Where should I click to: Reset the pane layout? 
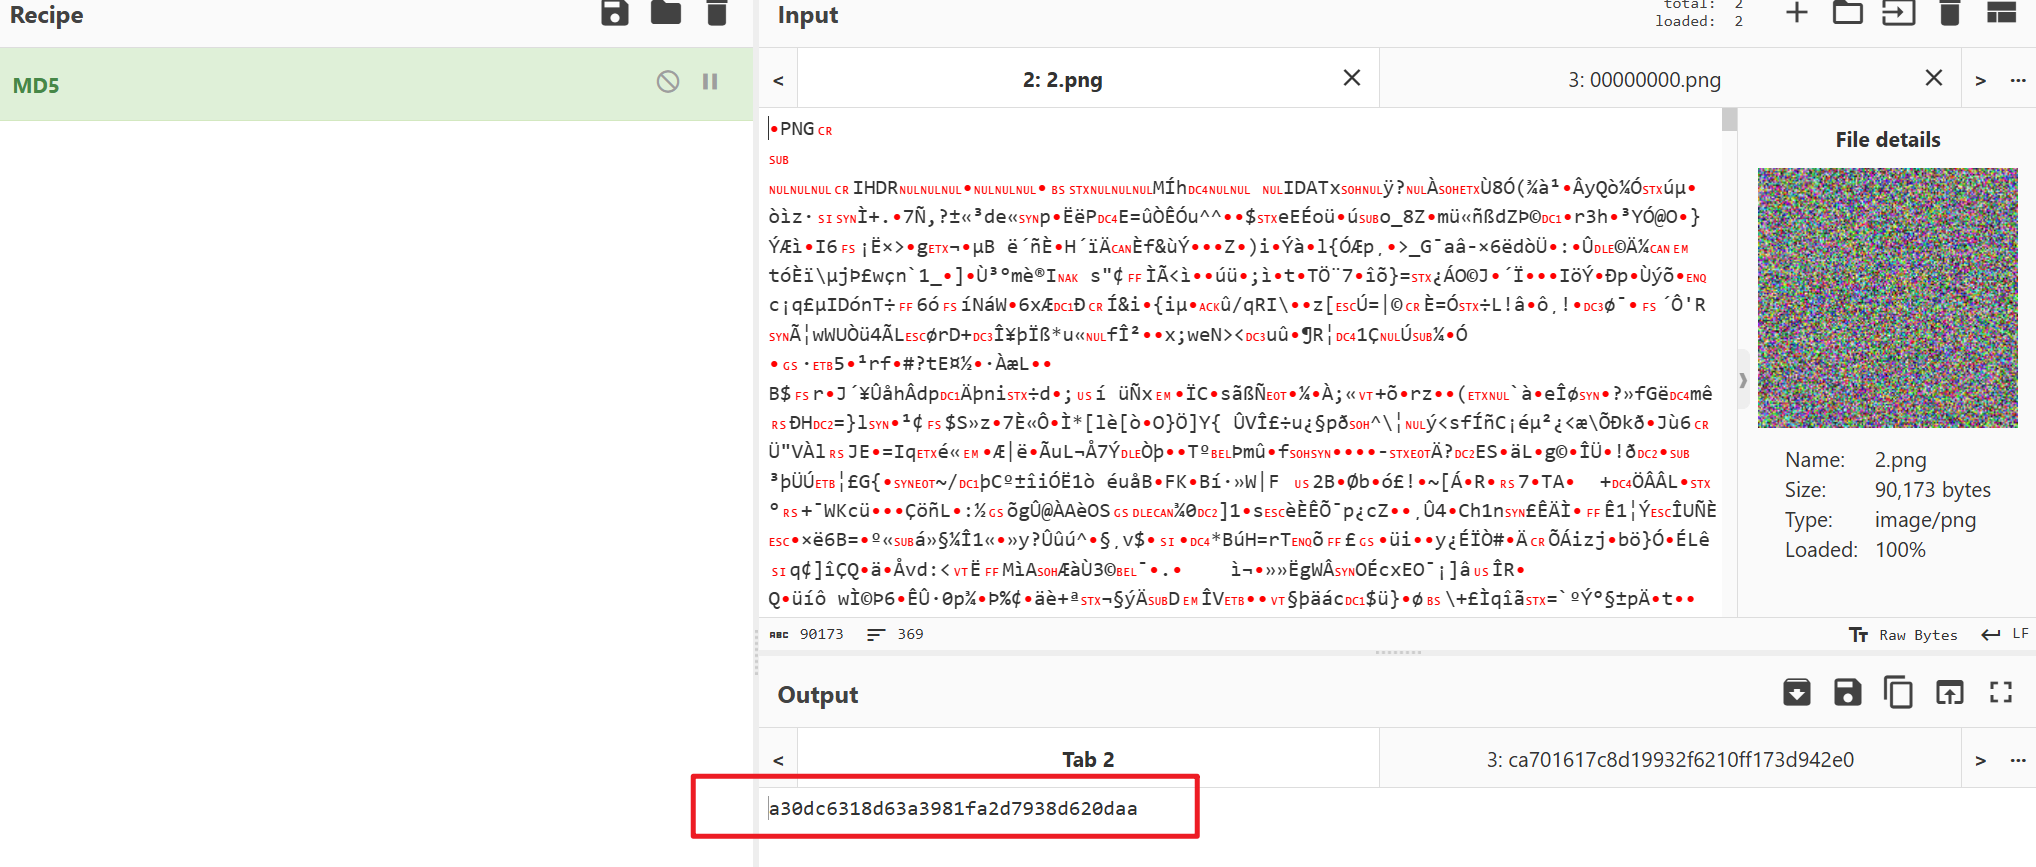click(2001, 13)
